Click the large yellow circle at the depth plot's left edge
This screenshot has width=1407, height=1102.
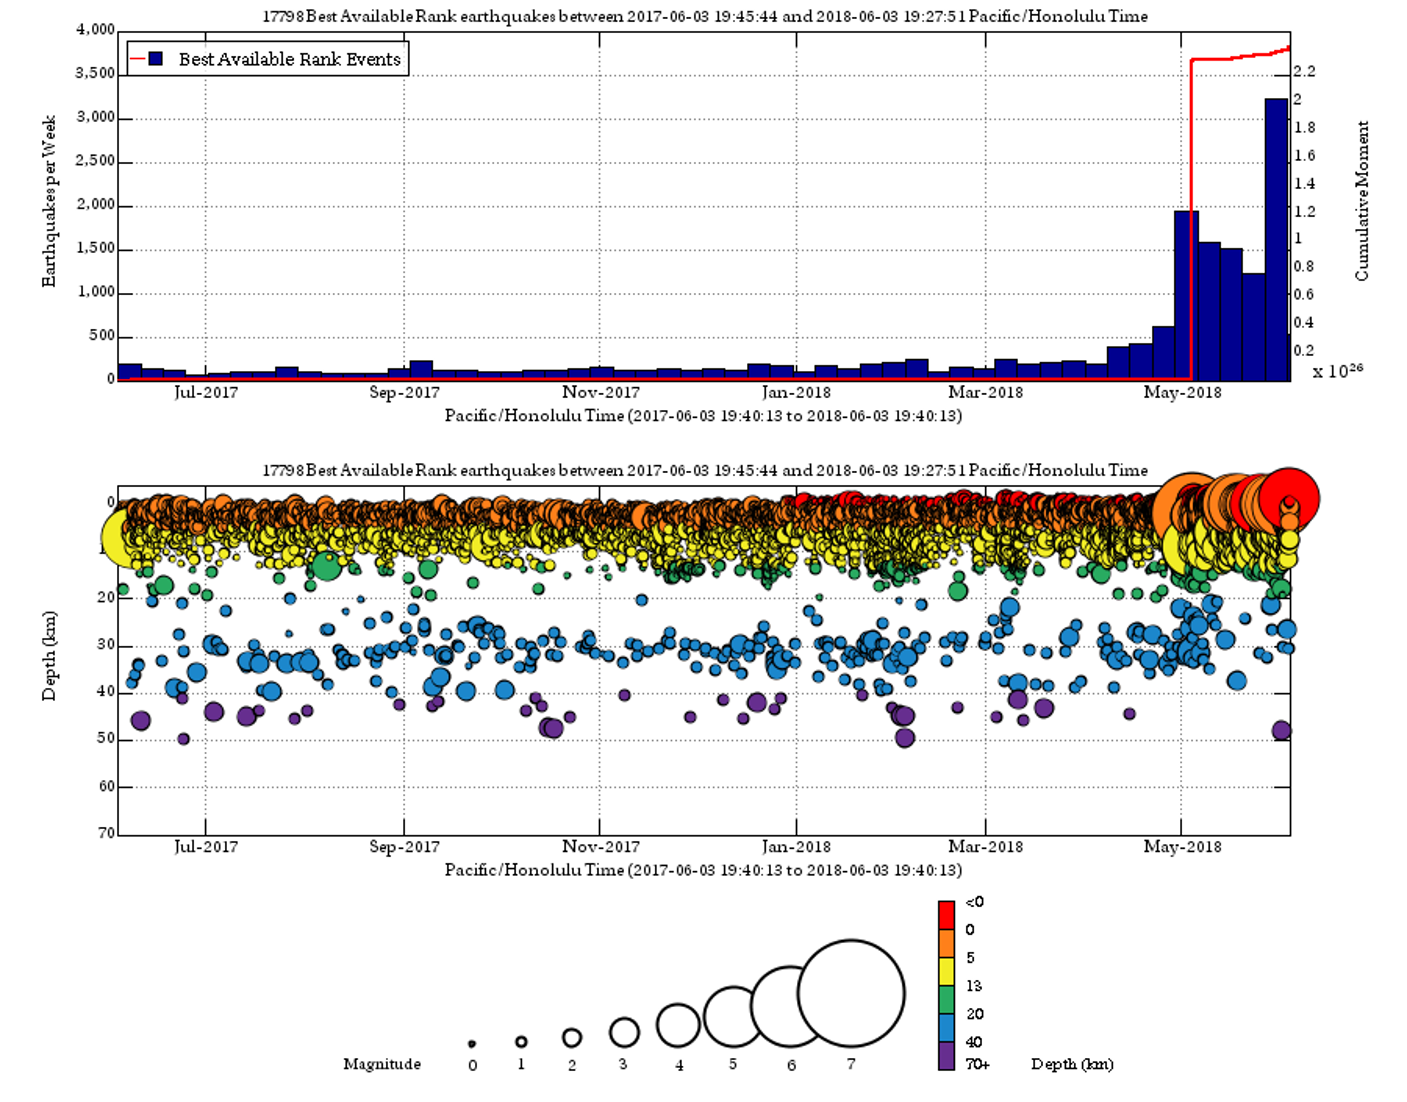120,537
